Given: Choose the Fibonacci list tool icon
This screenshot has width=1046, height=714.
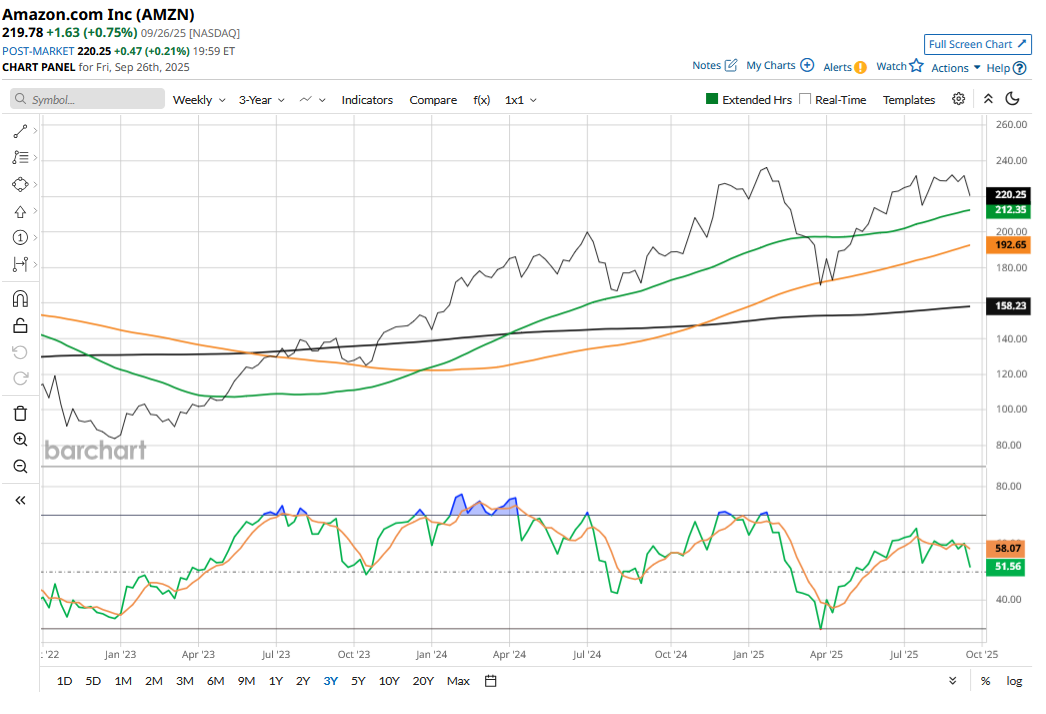Looking at the screenshot, I should 20,158.
